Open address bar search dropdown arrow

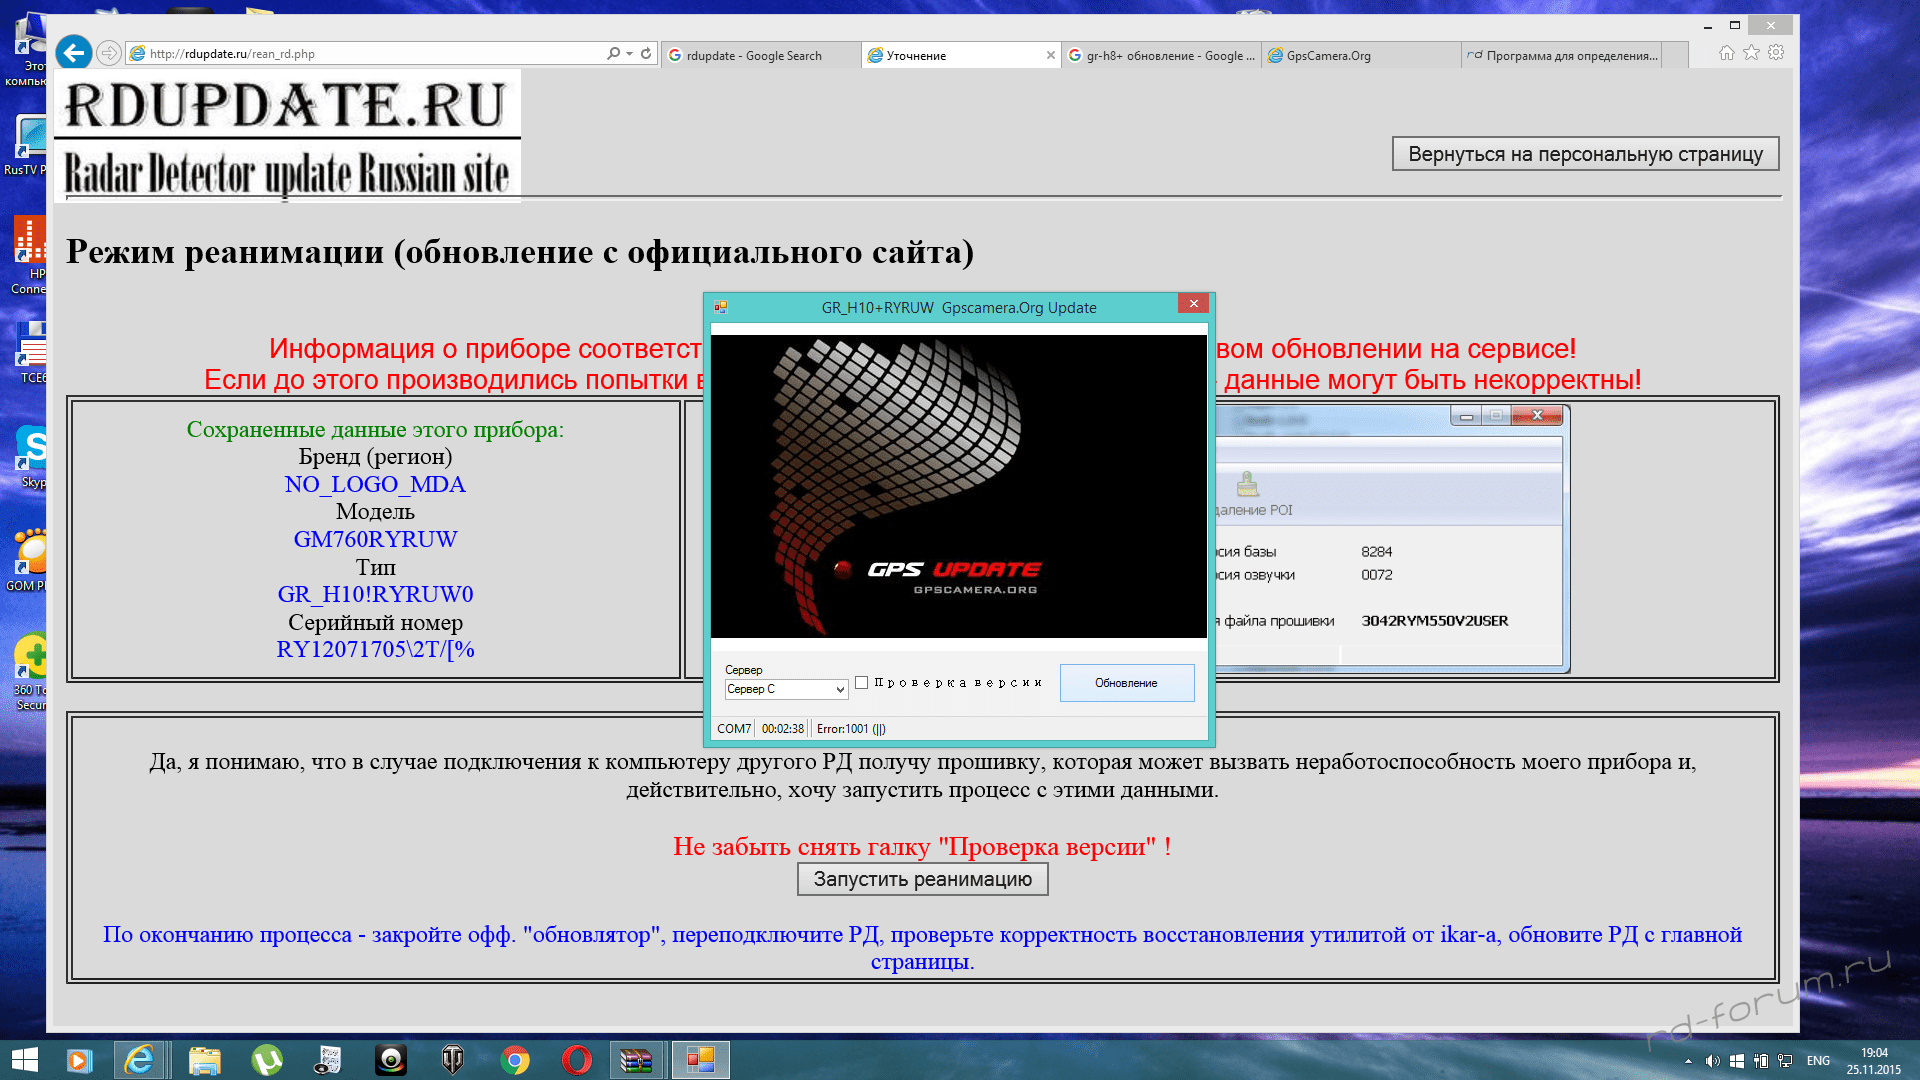pyautogui.click(x=629, y=54)
